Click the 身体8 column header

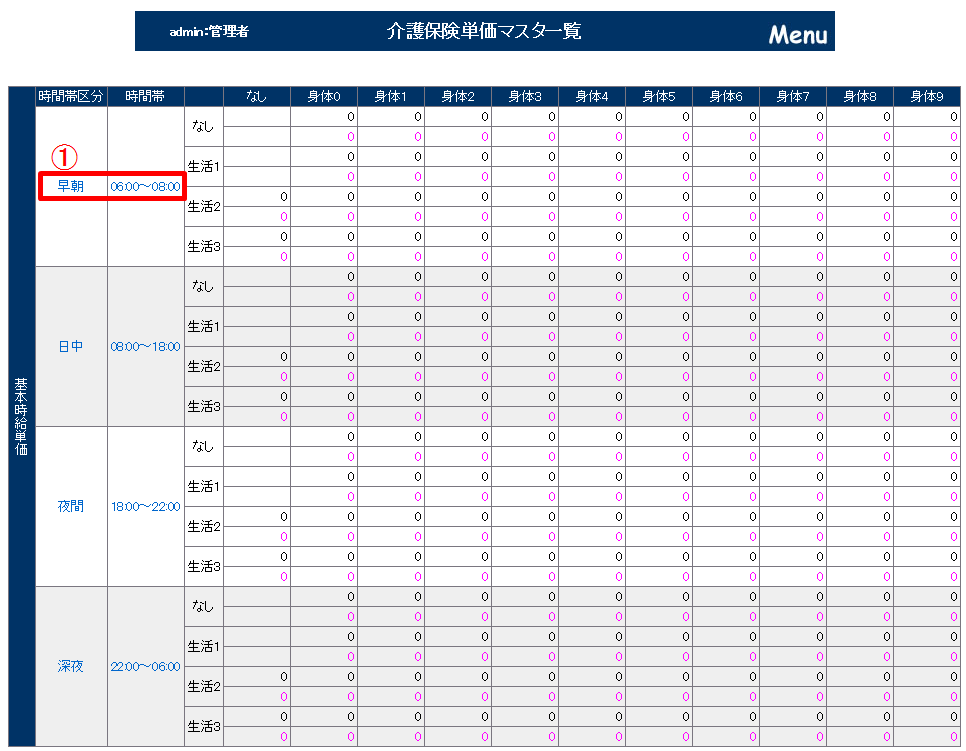tap(860, 97)
